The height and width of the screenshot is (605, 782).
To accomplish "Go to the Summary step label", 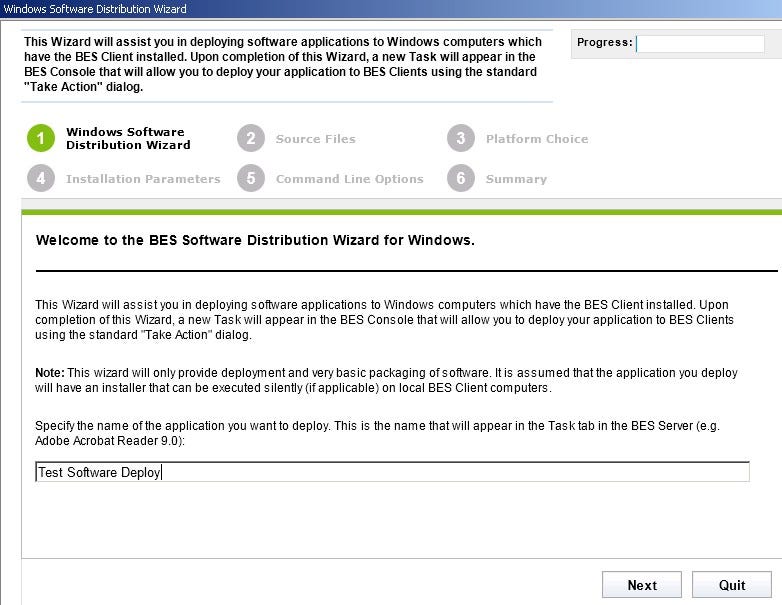I will (516, 179).
